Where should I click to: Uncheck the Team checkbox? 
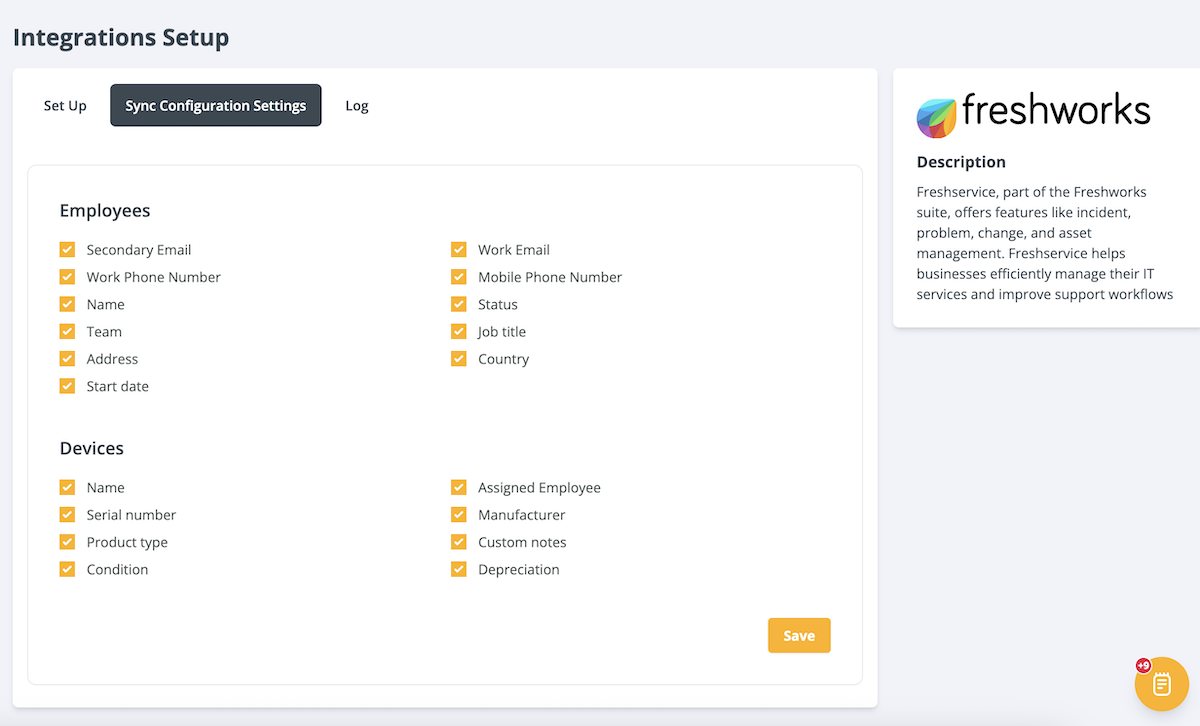coord(68,332)
